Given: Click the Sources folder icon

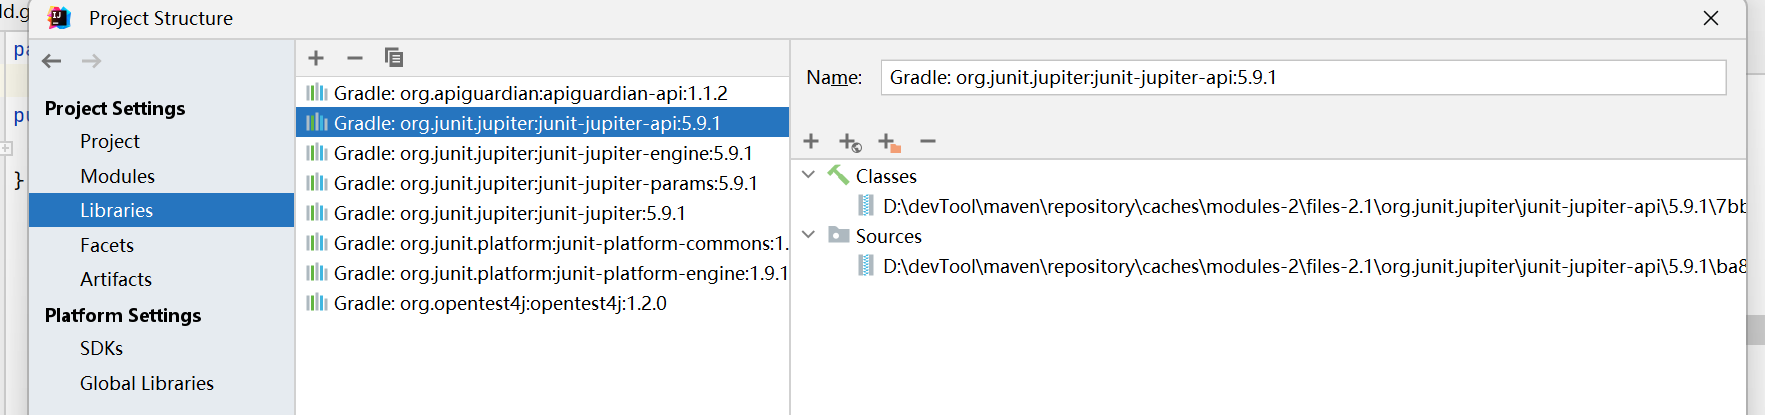Looking at the screenshot, I should (x=839, y=235).
